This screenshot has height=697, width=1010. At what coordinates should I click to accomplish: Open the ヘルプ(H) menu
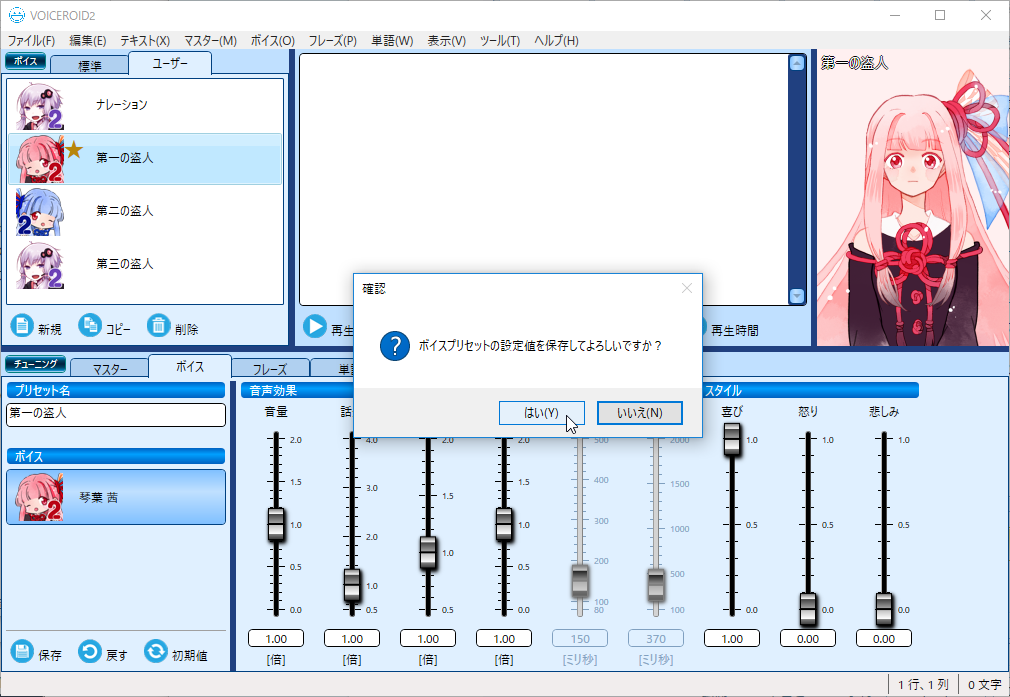coord(556,41)
